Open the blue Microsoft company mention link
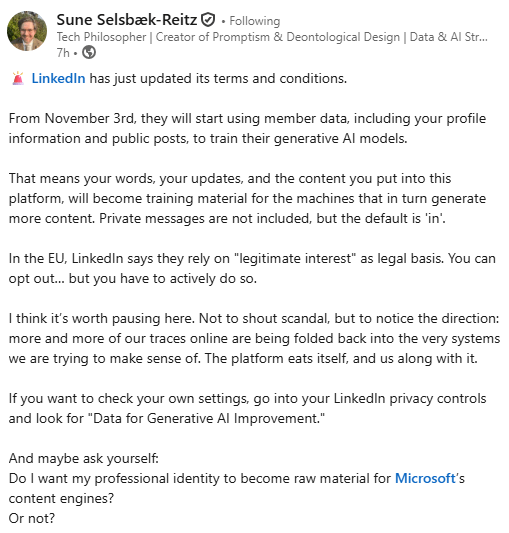The image size is (509, 533). coord(425,478)
